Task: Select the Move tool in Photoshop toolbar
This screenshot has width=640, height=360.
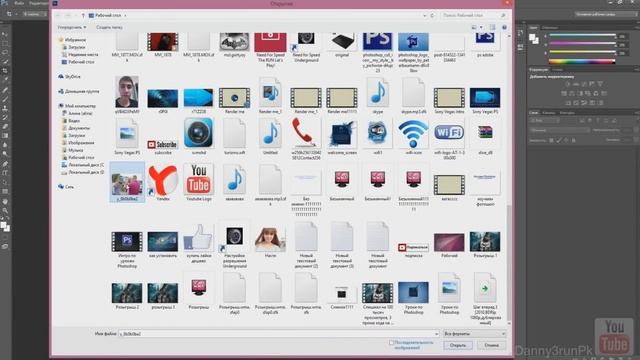Action: point(5,35)
